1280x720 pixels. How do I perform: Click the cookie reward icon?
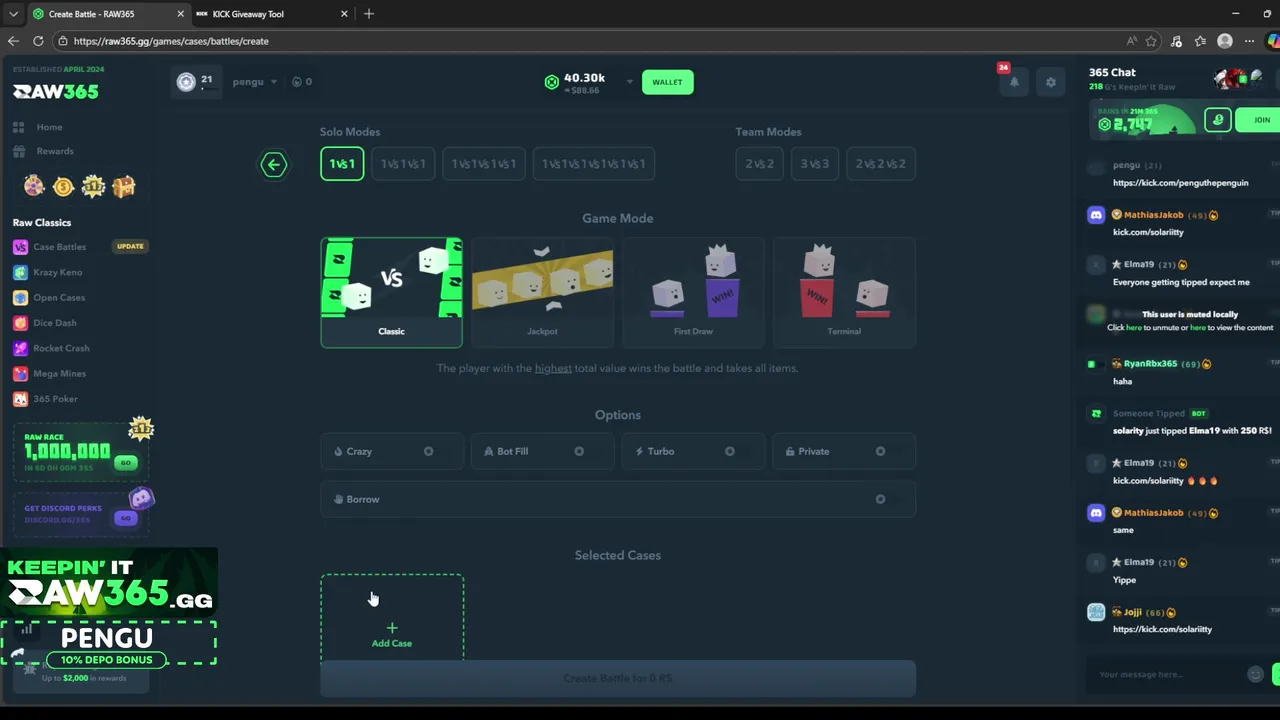coord(34,186)
